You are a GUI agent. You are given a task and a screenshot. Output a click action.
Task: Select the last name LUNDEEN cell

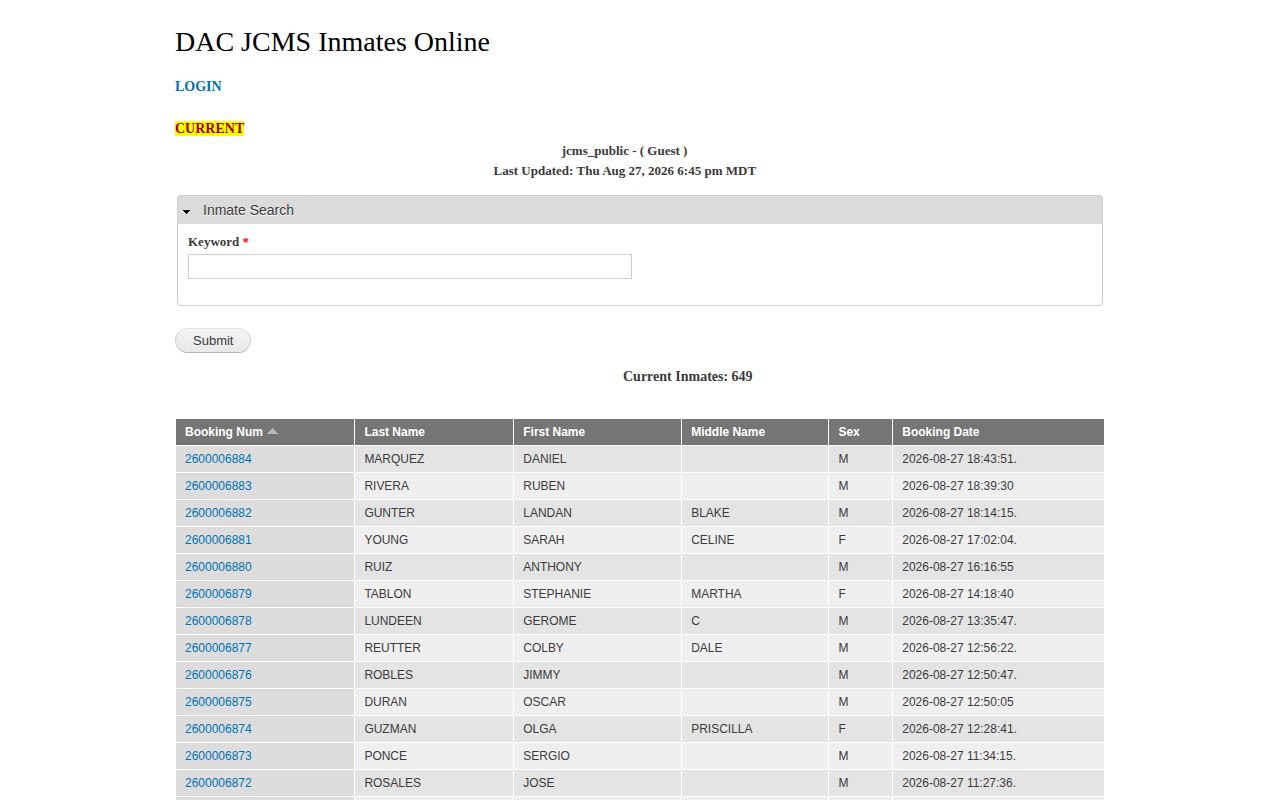click(434, 621)
